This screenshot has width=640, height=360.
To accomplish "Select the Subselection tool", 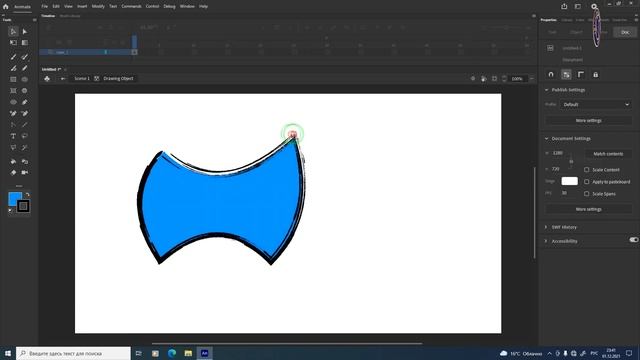I will (x=25, y=31).
